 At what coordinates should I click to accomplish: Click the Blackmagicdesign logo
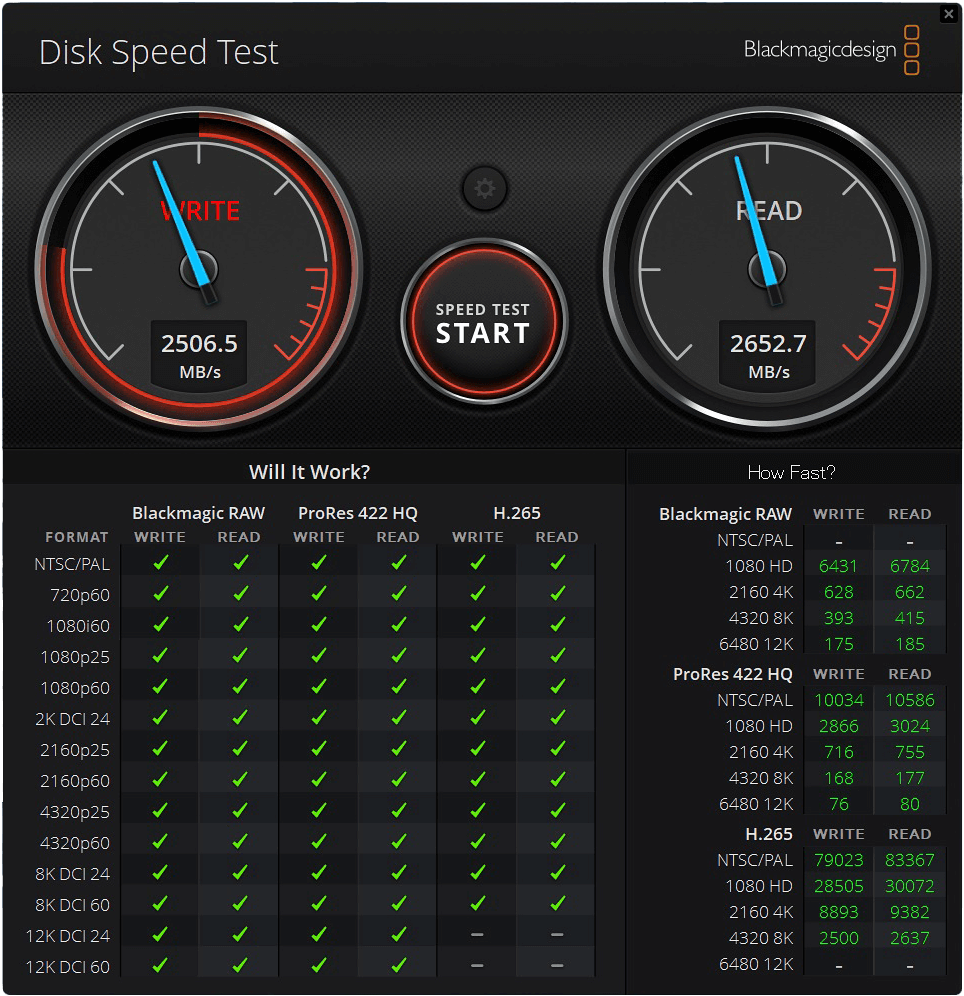(x=831, y=50)
